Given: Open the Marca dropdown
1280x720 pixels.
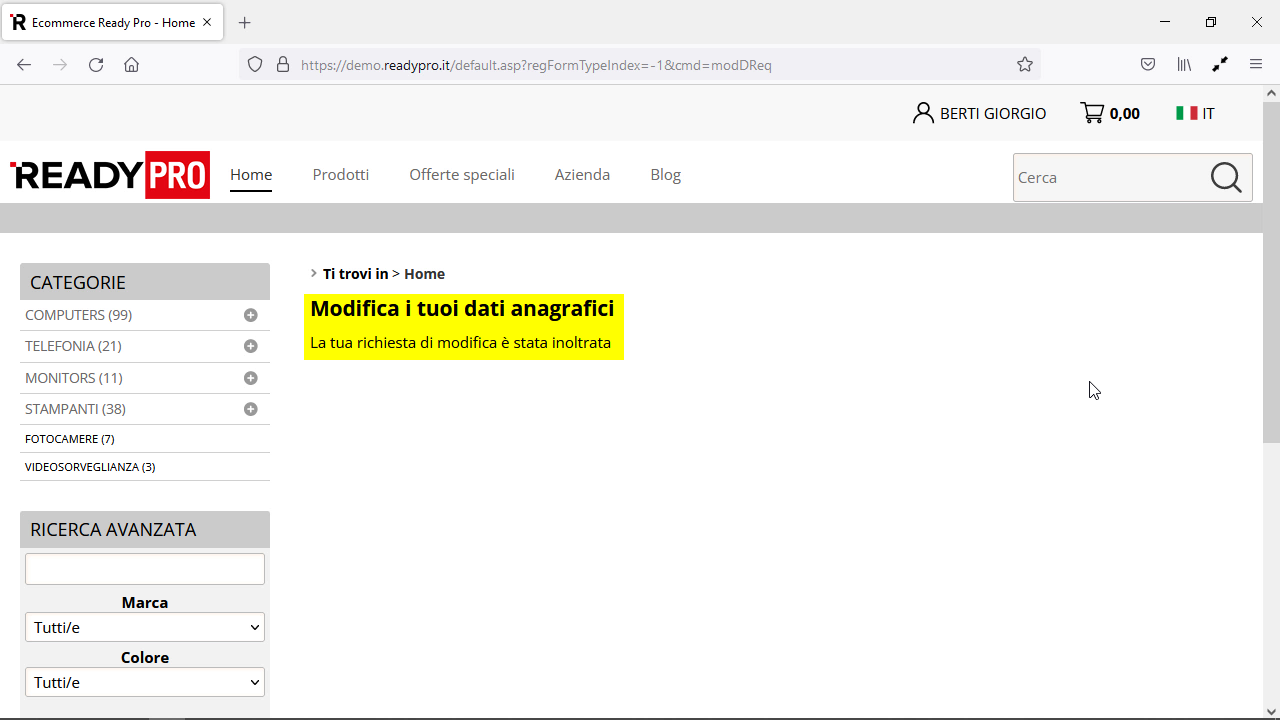Looking at the screenshot, I should pos(145,627).
